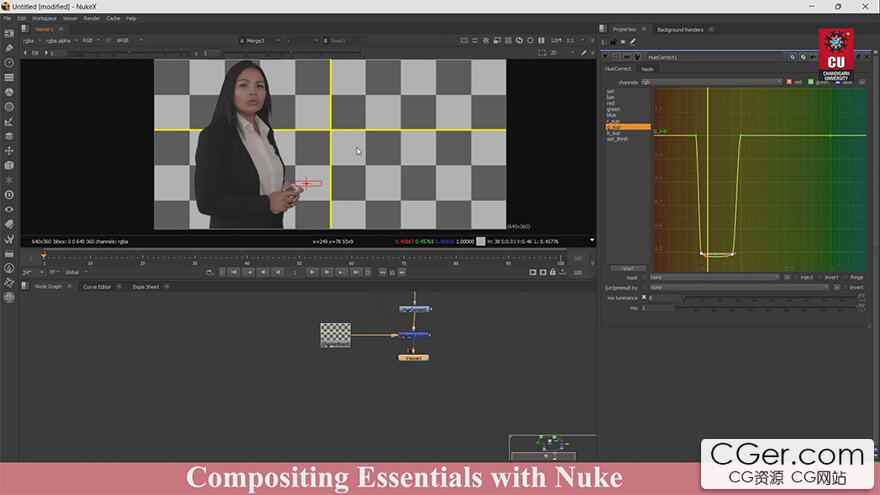Select the CheckerBoard node thumbnail

(336, 335)
